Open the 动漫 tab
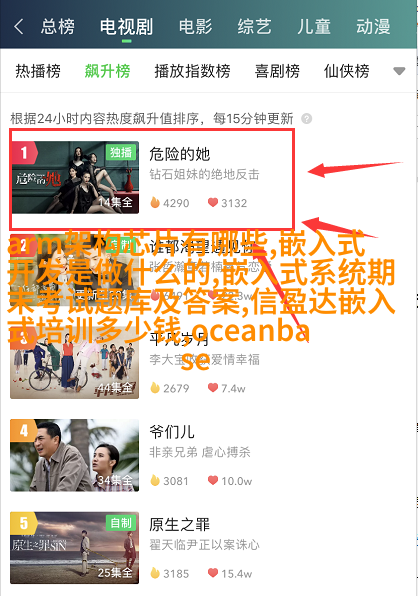This screenshot has width=418, height=596. point(373,27)
